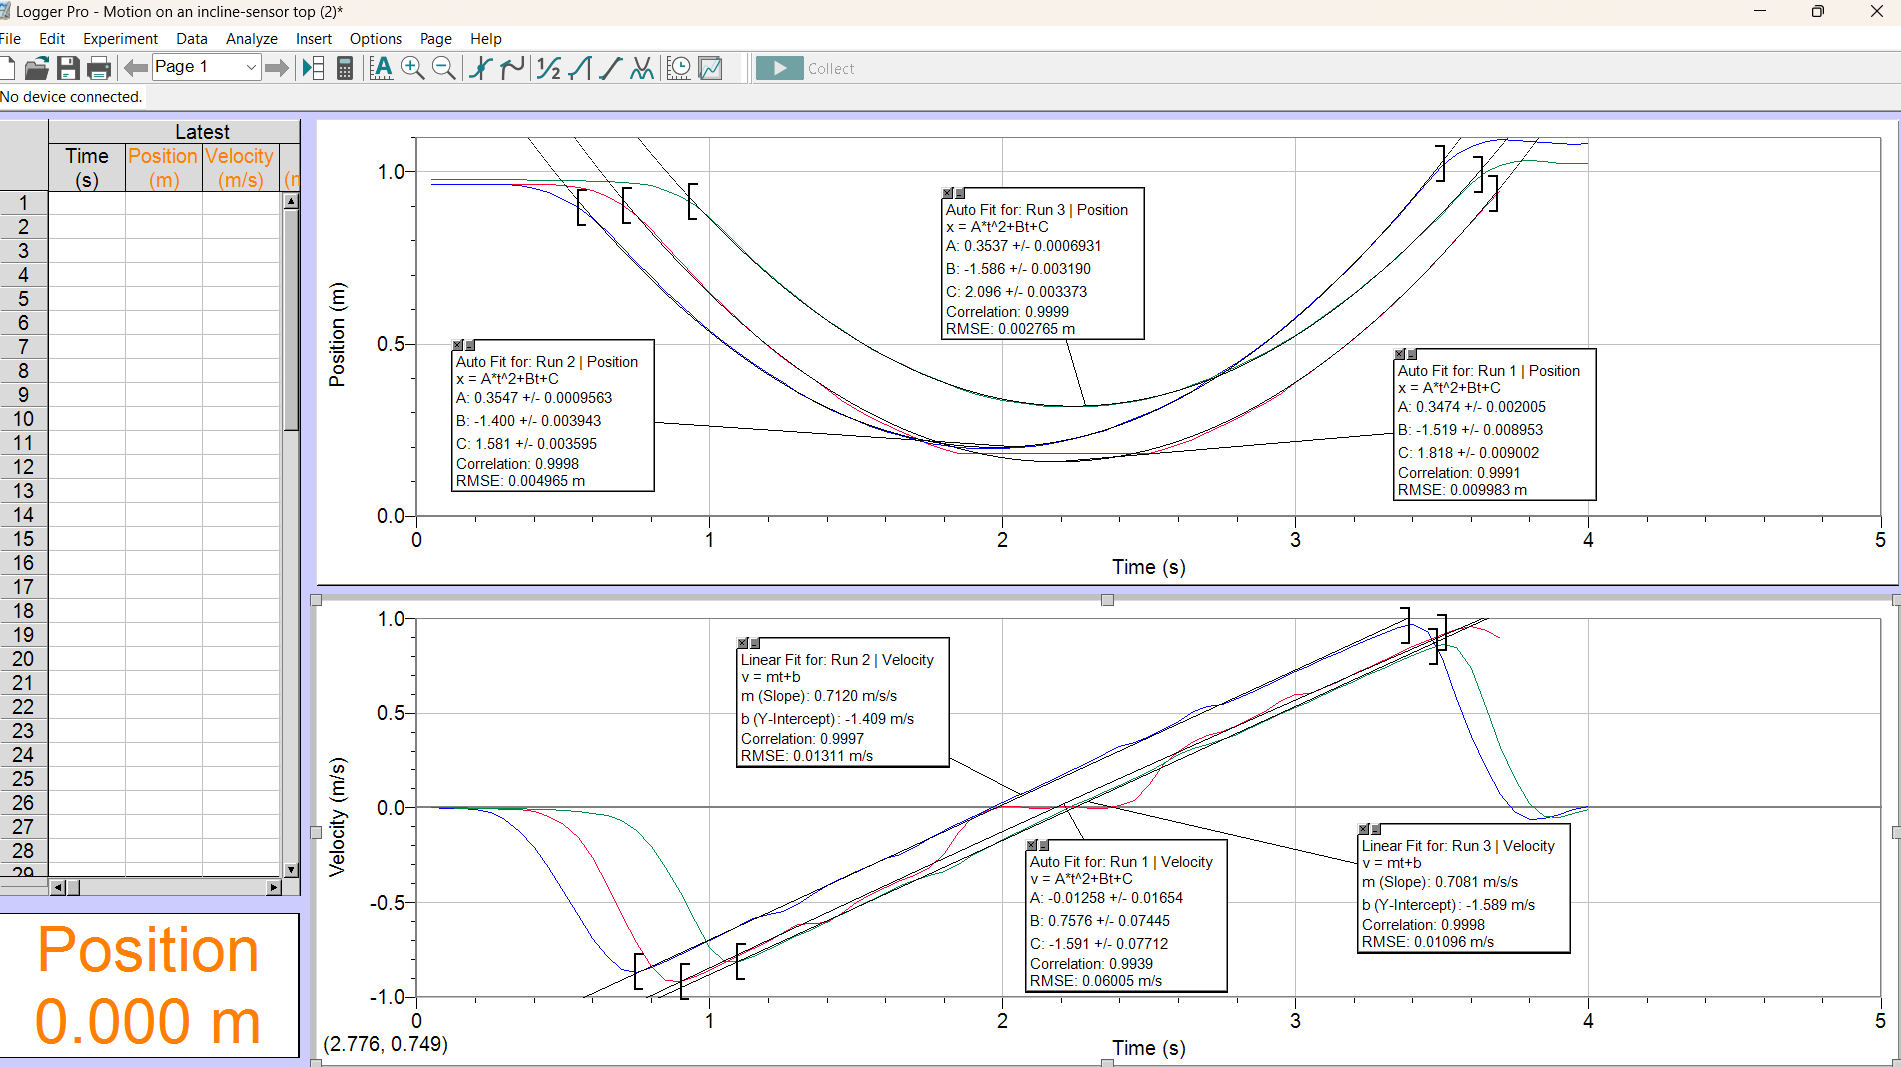Click the Run 3 Position fit equation text
The height and width of the screenshot is (1067, 1901).
[x=997, y=227]
